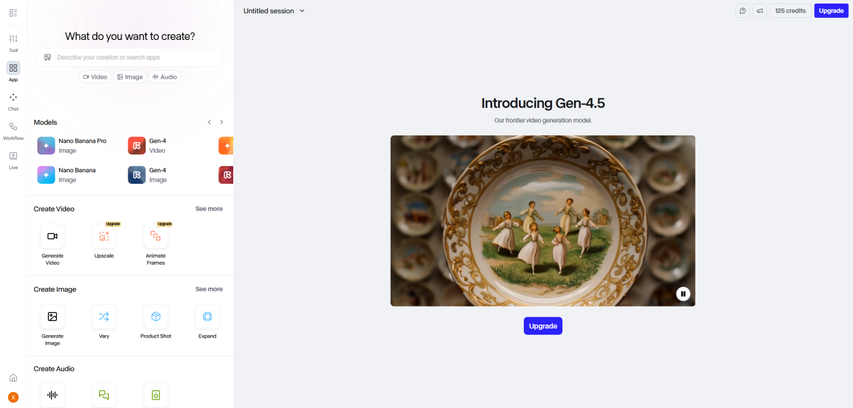Select the Video filter chip
Screen dimensions: 853x408
pos(95,77)
